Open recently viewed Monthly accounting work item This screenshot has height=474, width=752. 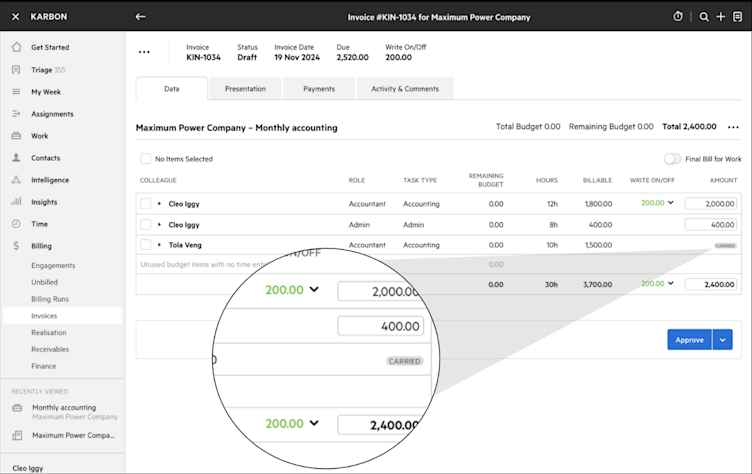[64, 412]
